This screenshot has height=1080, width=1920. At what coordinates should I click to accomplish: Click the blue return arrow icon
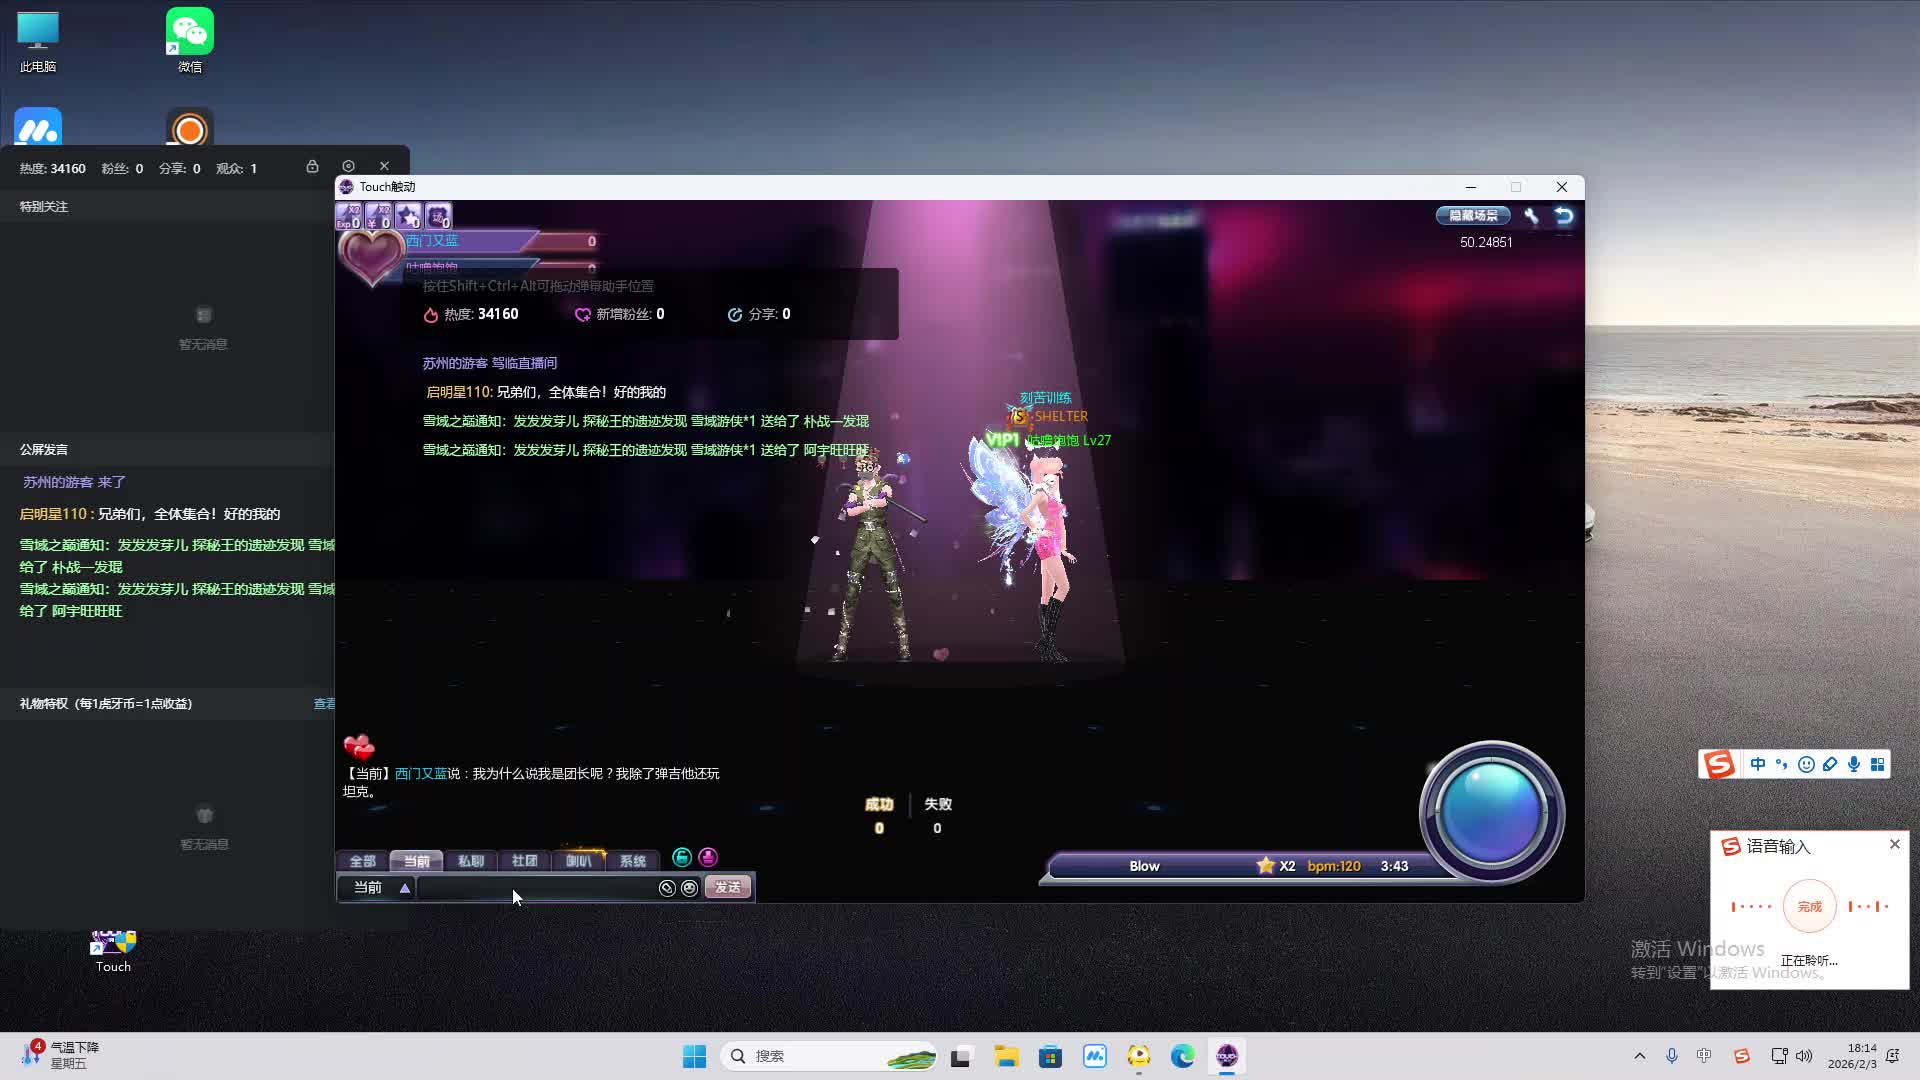(1564, 215)
